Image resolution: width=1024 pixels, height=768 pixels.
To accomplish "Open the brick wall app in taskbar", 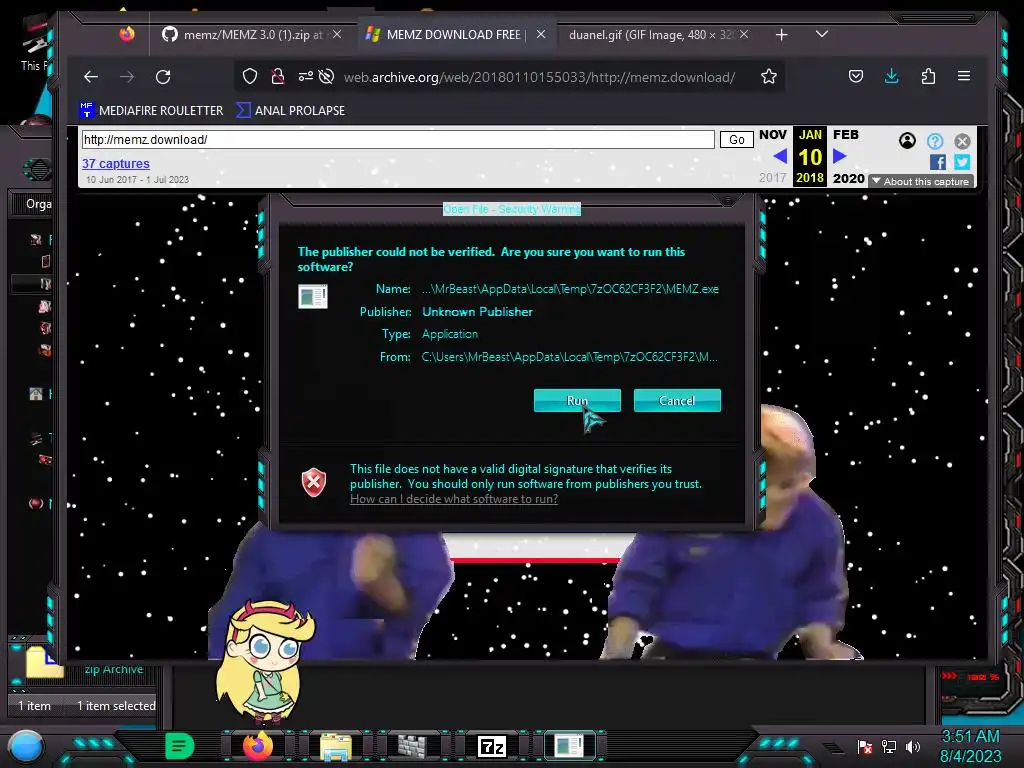I will click(412, 746).
